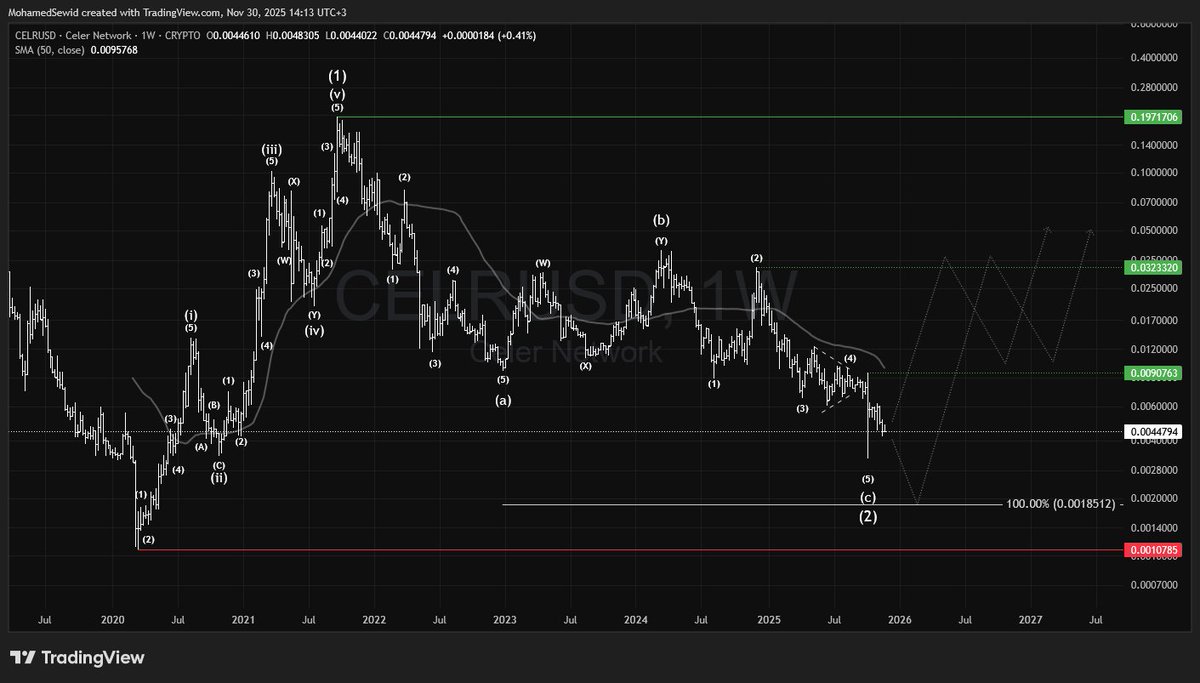Click the 0.0007000 price axis tick
The image size is (1200, 683).
[x=1156, y=584]
